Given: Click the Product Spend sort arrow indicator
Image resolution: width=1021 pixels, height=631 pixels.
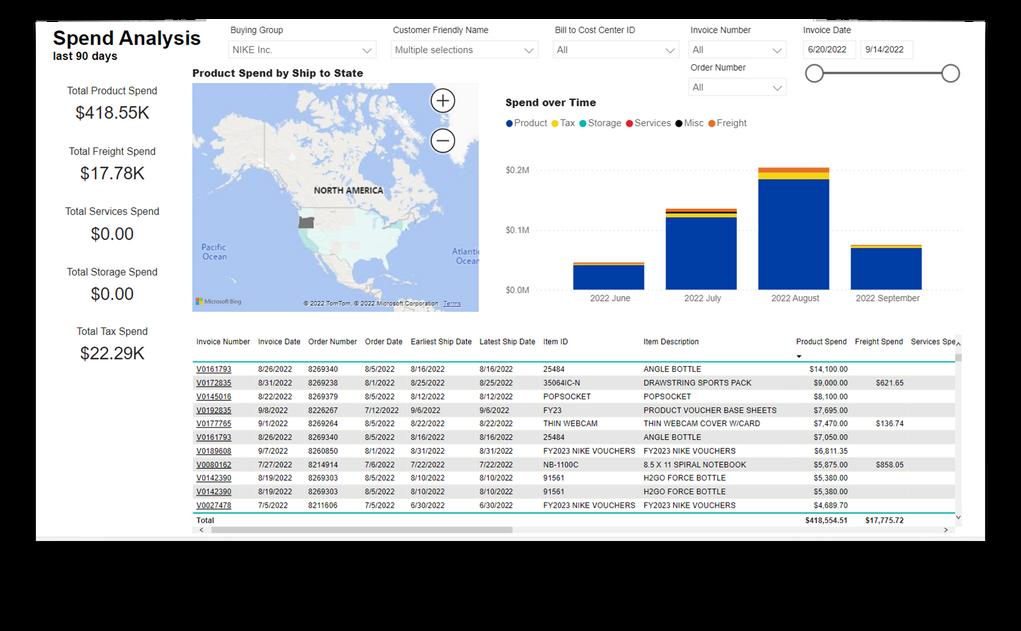Looking at the screenshot, I should [799, 356].
